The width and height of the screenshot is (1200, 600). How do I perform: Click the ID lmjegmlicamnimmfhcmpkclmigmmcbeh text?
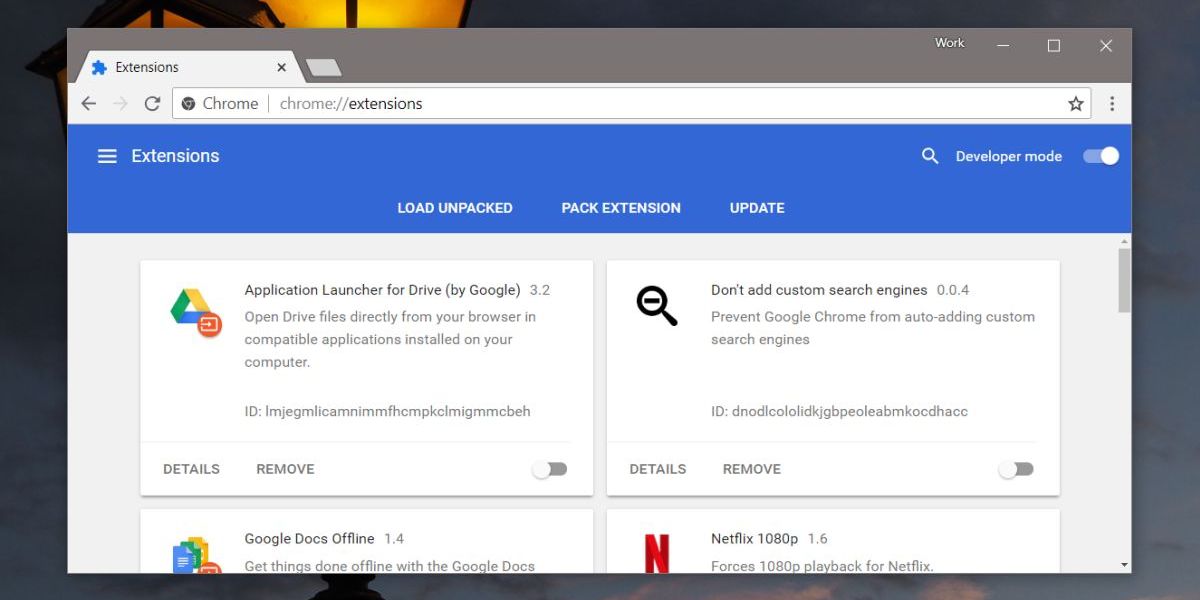pyautogui.click(x=388, y=411)
